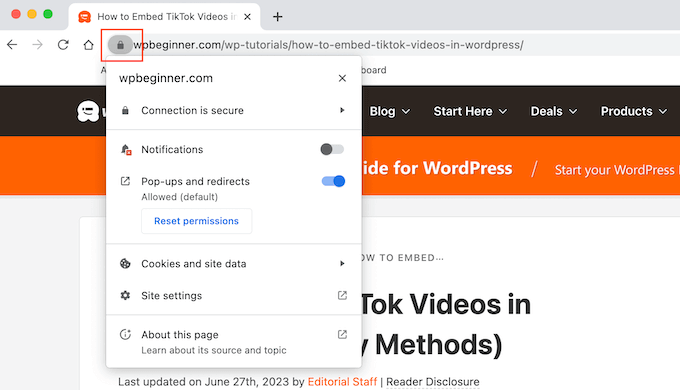Open Start Here navigation menu

point(470,111)
